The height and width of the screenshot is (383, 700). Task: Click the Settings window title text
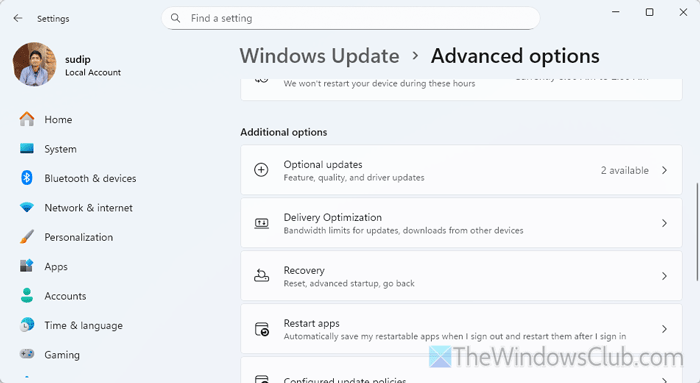53,19
